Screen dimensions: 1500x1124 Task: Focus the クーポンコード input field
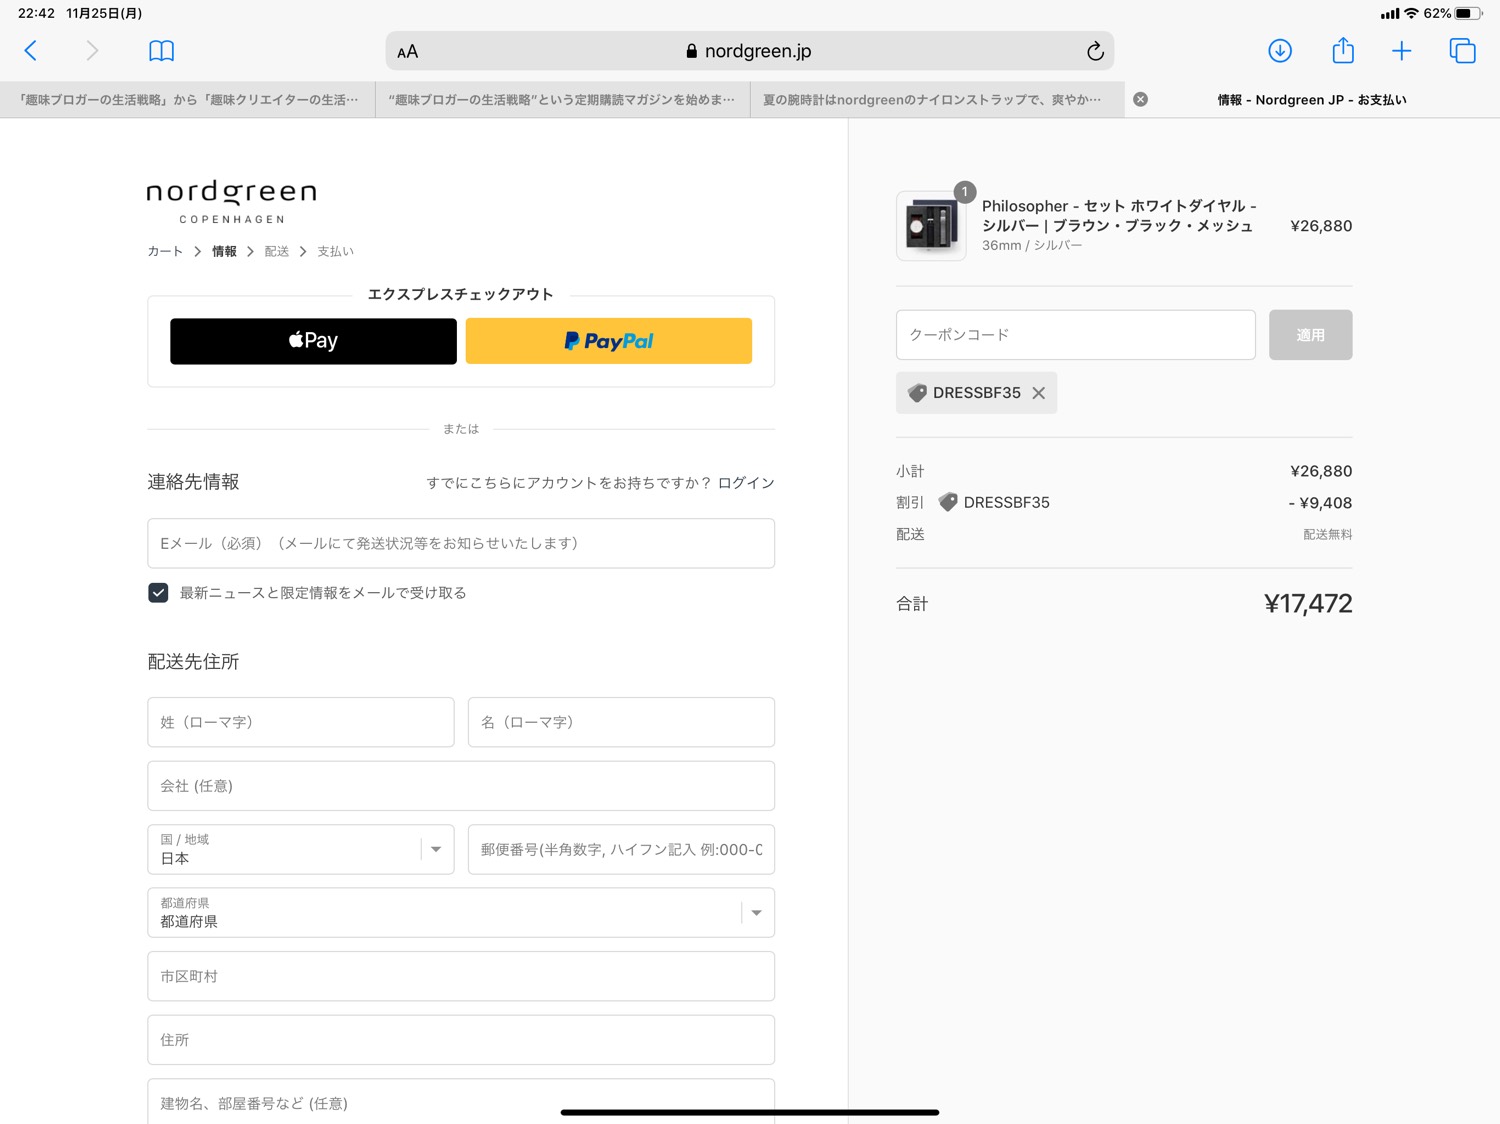[1075, 335]
